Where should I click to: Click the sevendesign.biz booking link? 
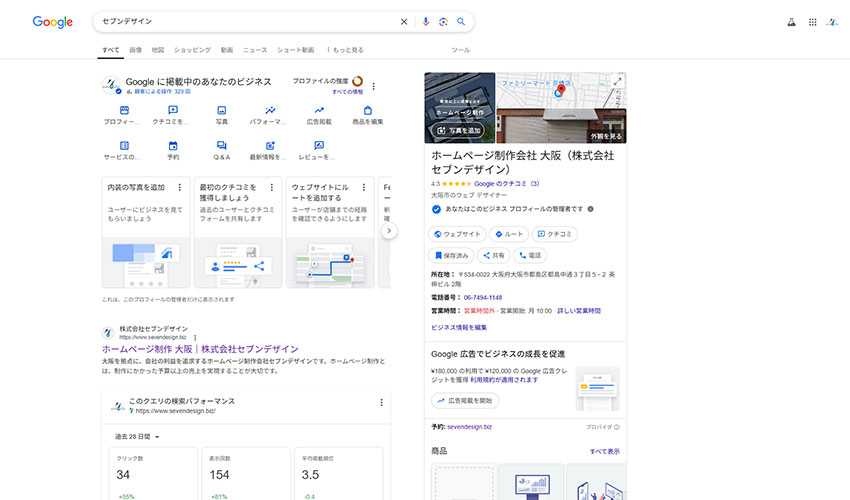[x=469, y=427]
